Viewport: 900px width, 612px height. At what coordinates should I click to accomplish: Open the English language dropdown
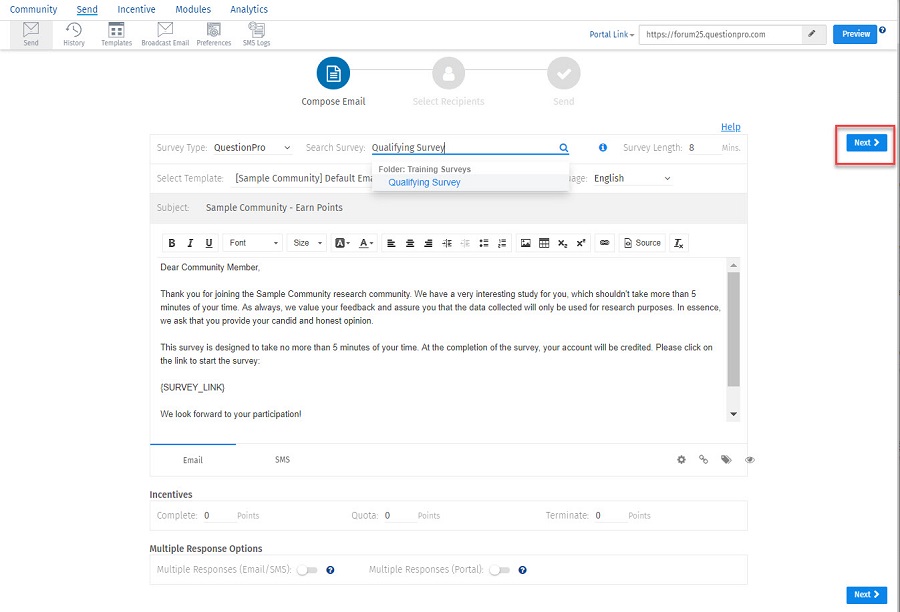632,179
